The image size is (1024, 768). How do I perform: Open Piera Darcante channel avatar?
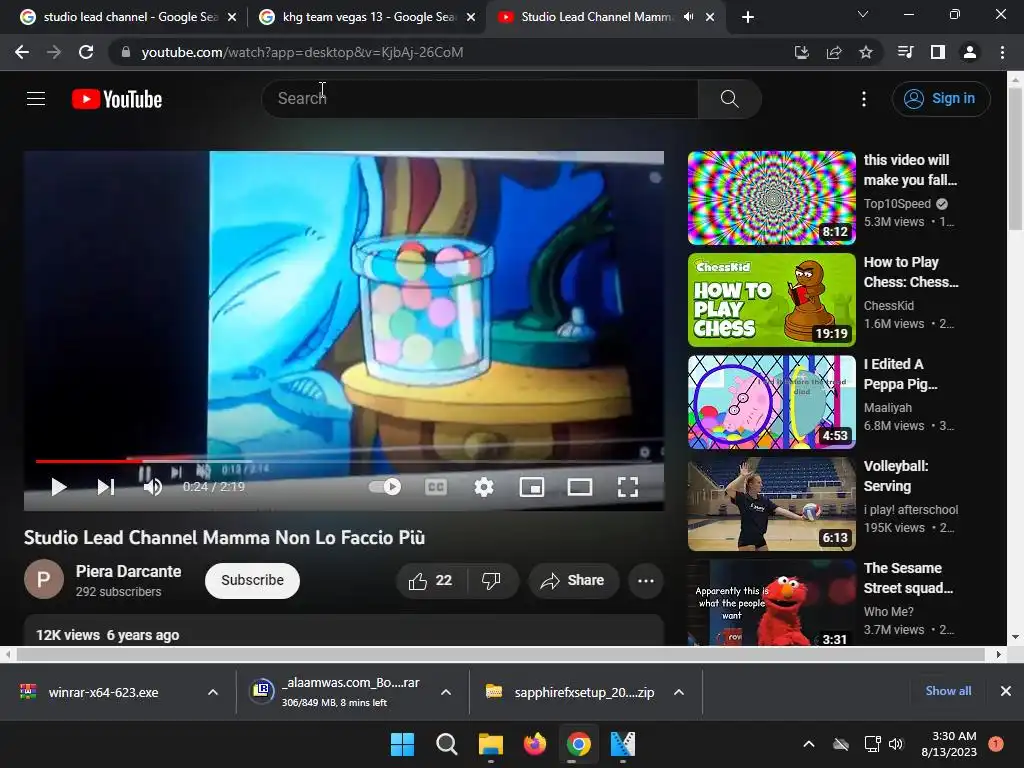click(x=44, y=579)
